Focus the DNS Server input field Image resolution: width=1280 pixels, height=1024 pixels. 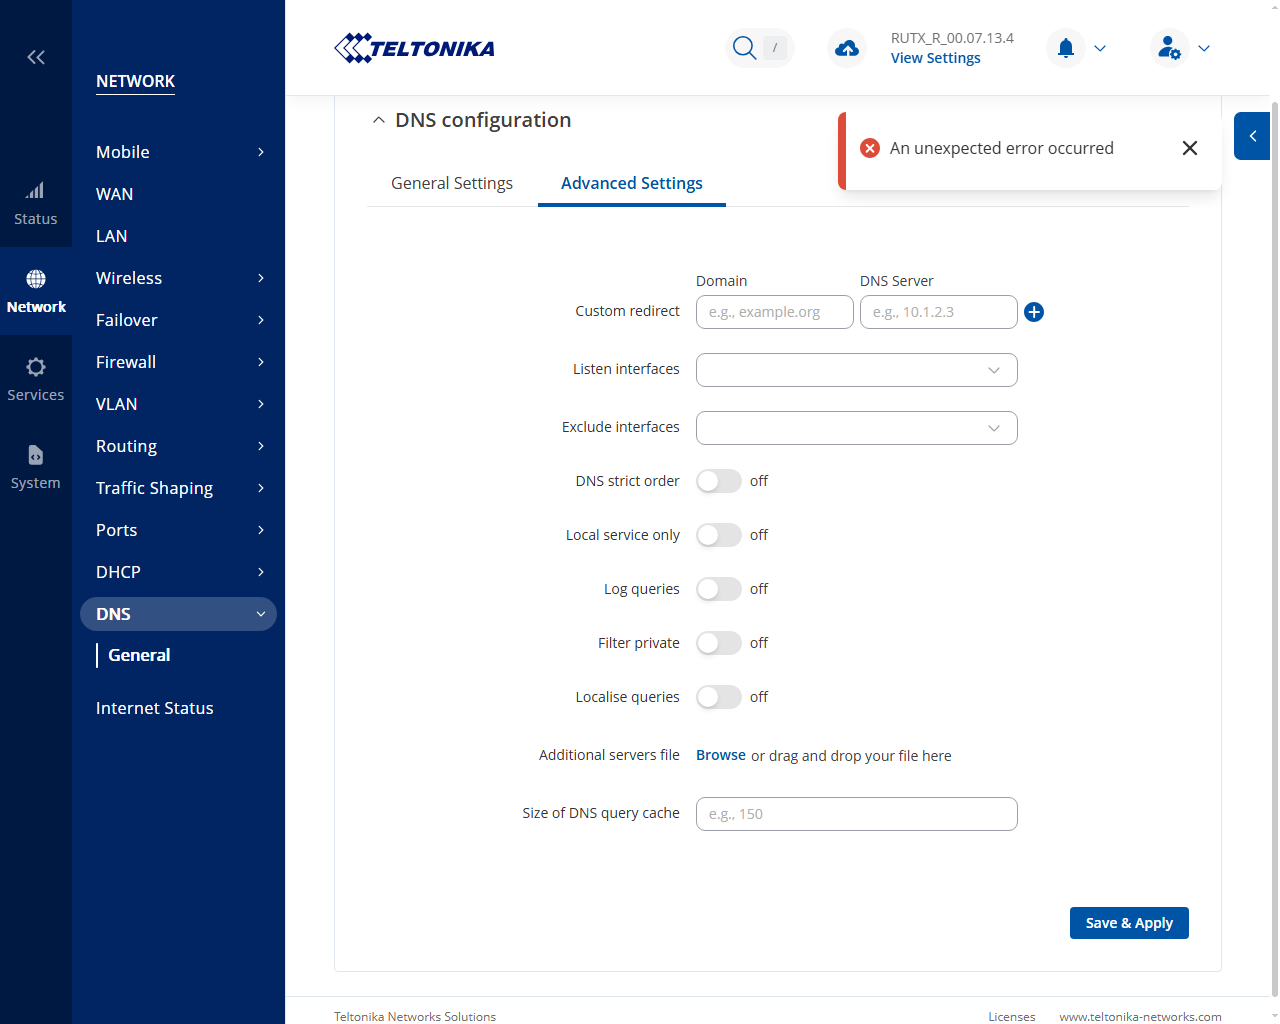(x=939, y=312)
